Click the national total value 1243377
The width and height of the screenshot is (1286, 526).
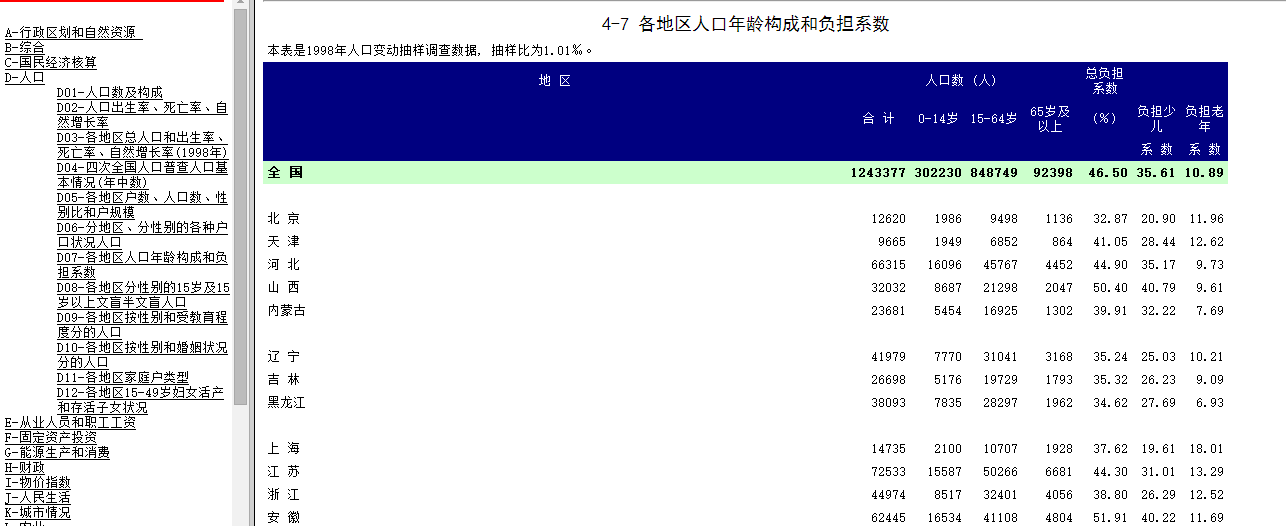click(878, 173)
